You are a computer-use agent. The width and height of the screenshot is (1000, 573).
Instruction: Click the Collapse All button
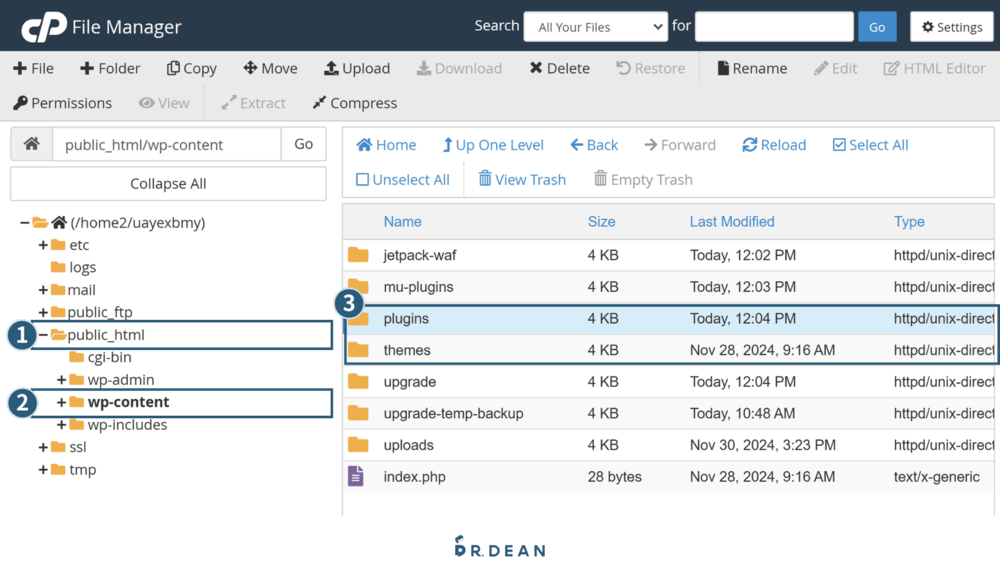168,184
